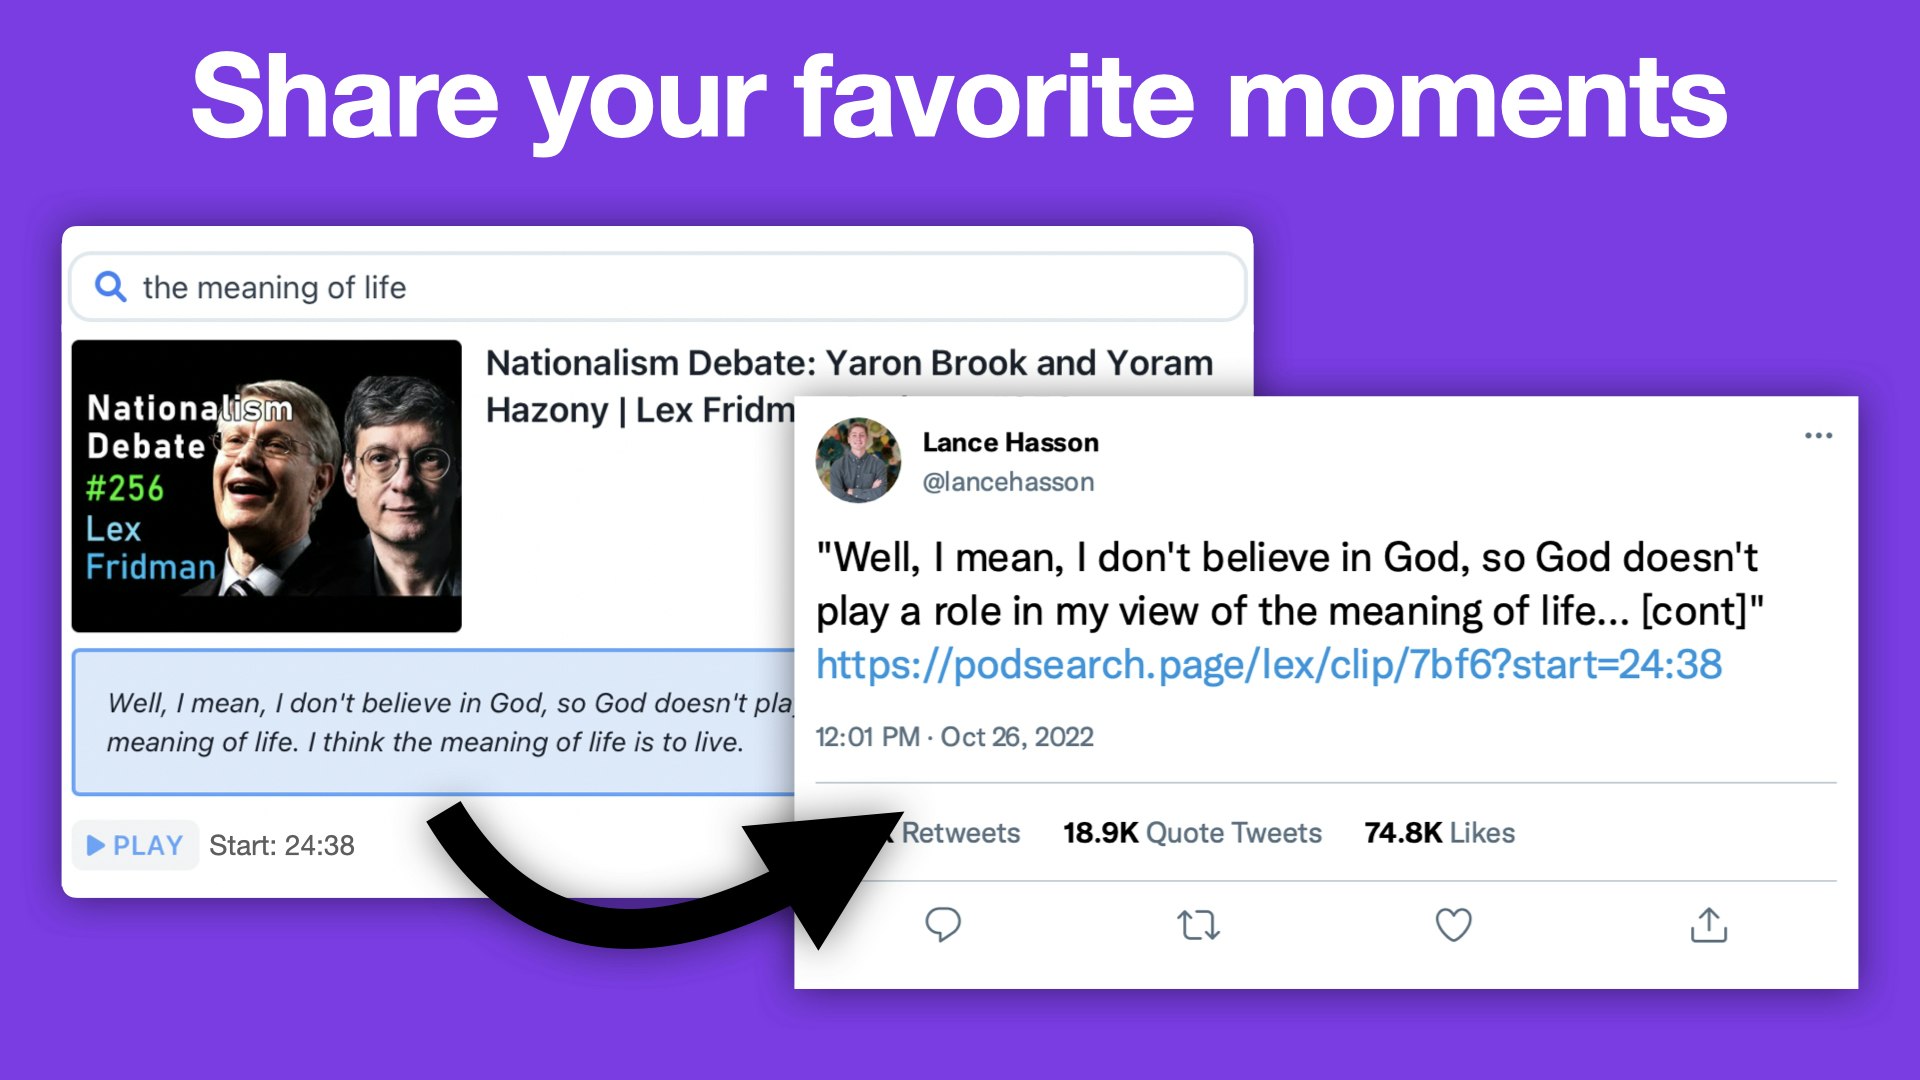This screenshot has width=1920, height=1080.
Task: Open the @lancehasson handle
Action: (x=1008, y=482)
